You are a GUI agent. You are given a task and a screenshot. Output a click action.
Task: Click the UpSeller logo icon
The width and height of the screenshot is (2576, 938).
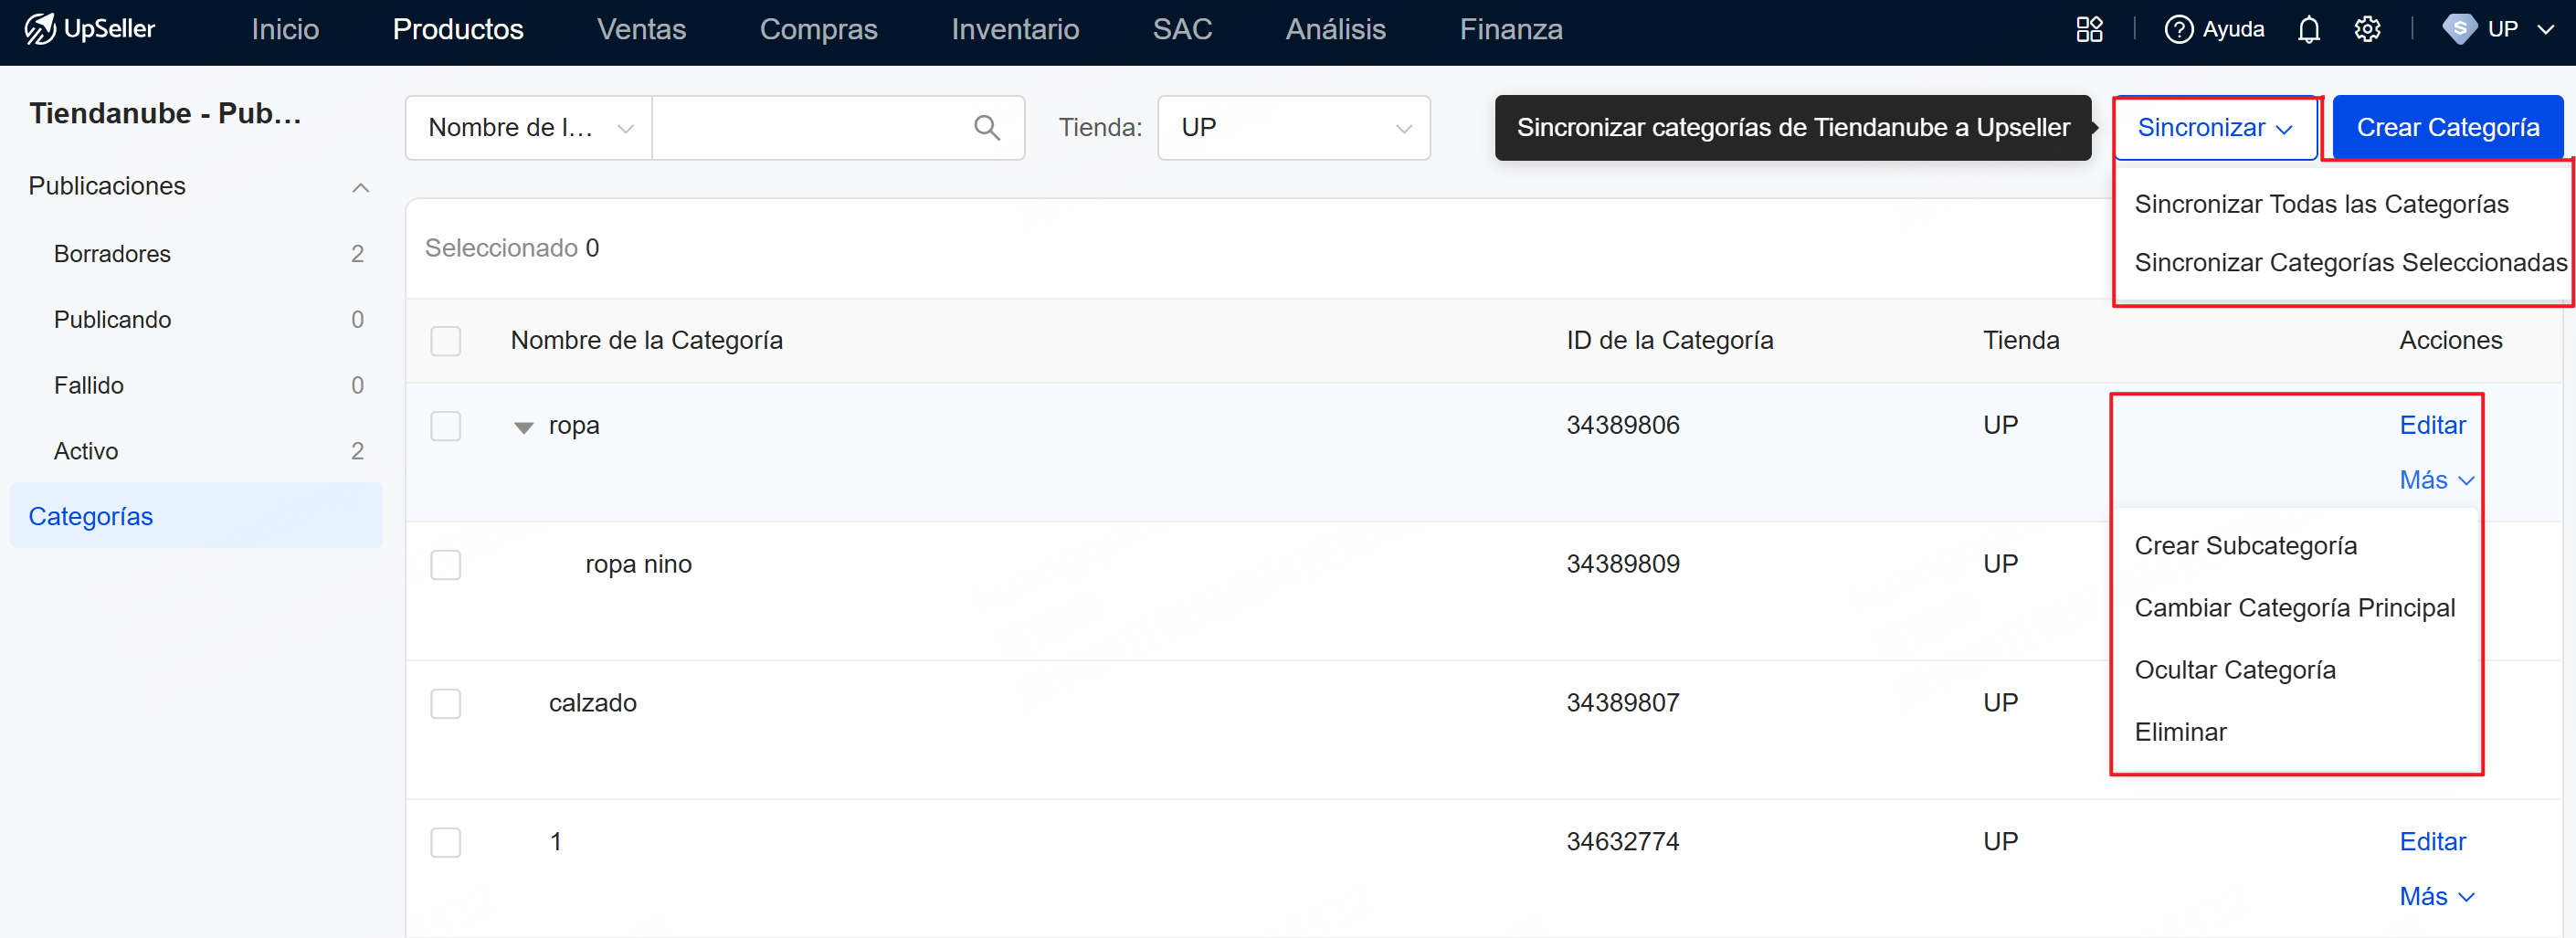(40, 29)
